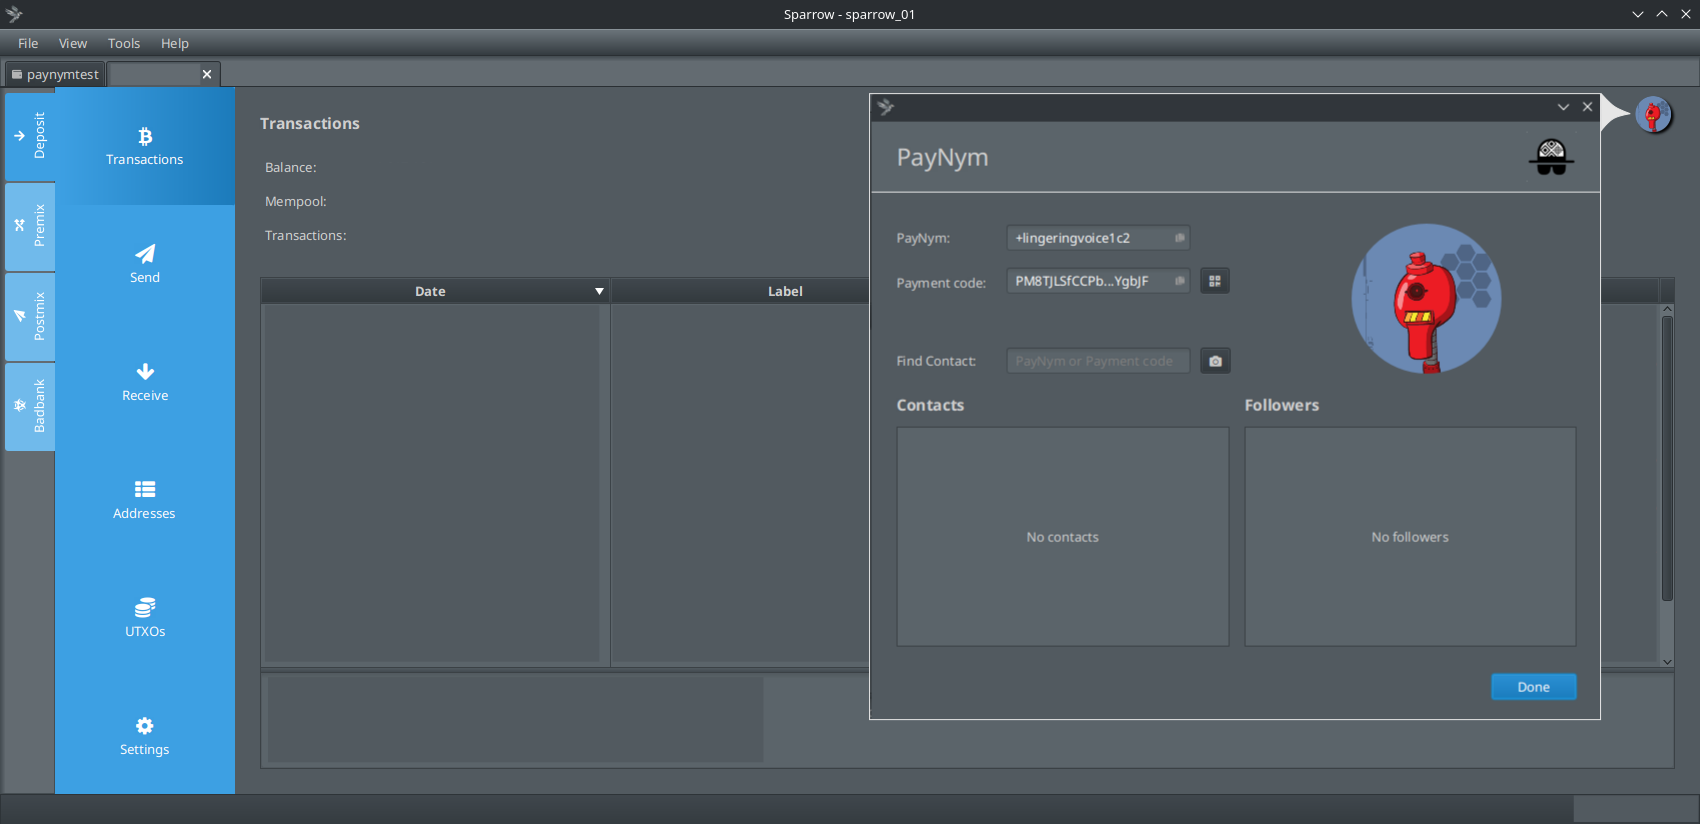Click the Label column header
This screenshot has width=1700, height=824.
(785, 291)
